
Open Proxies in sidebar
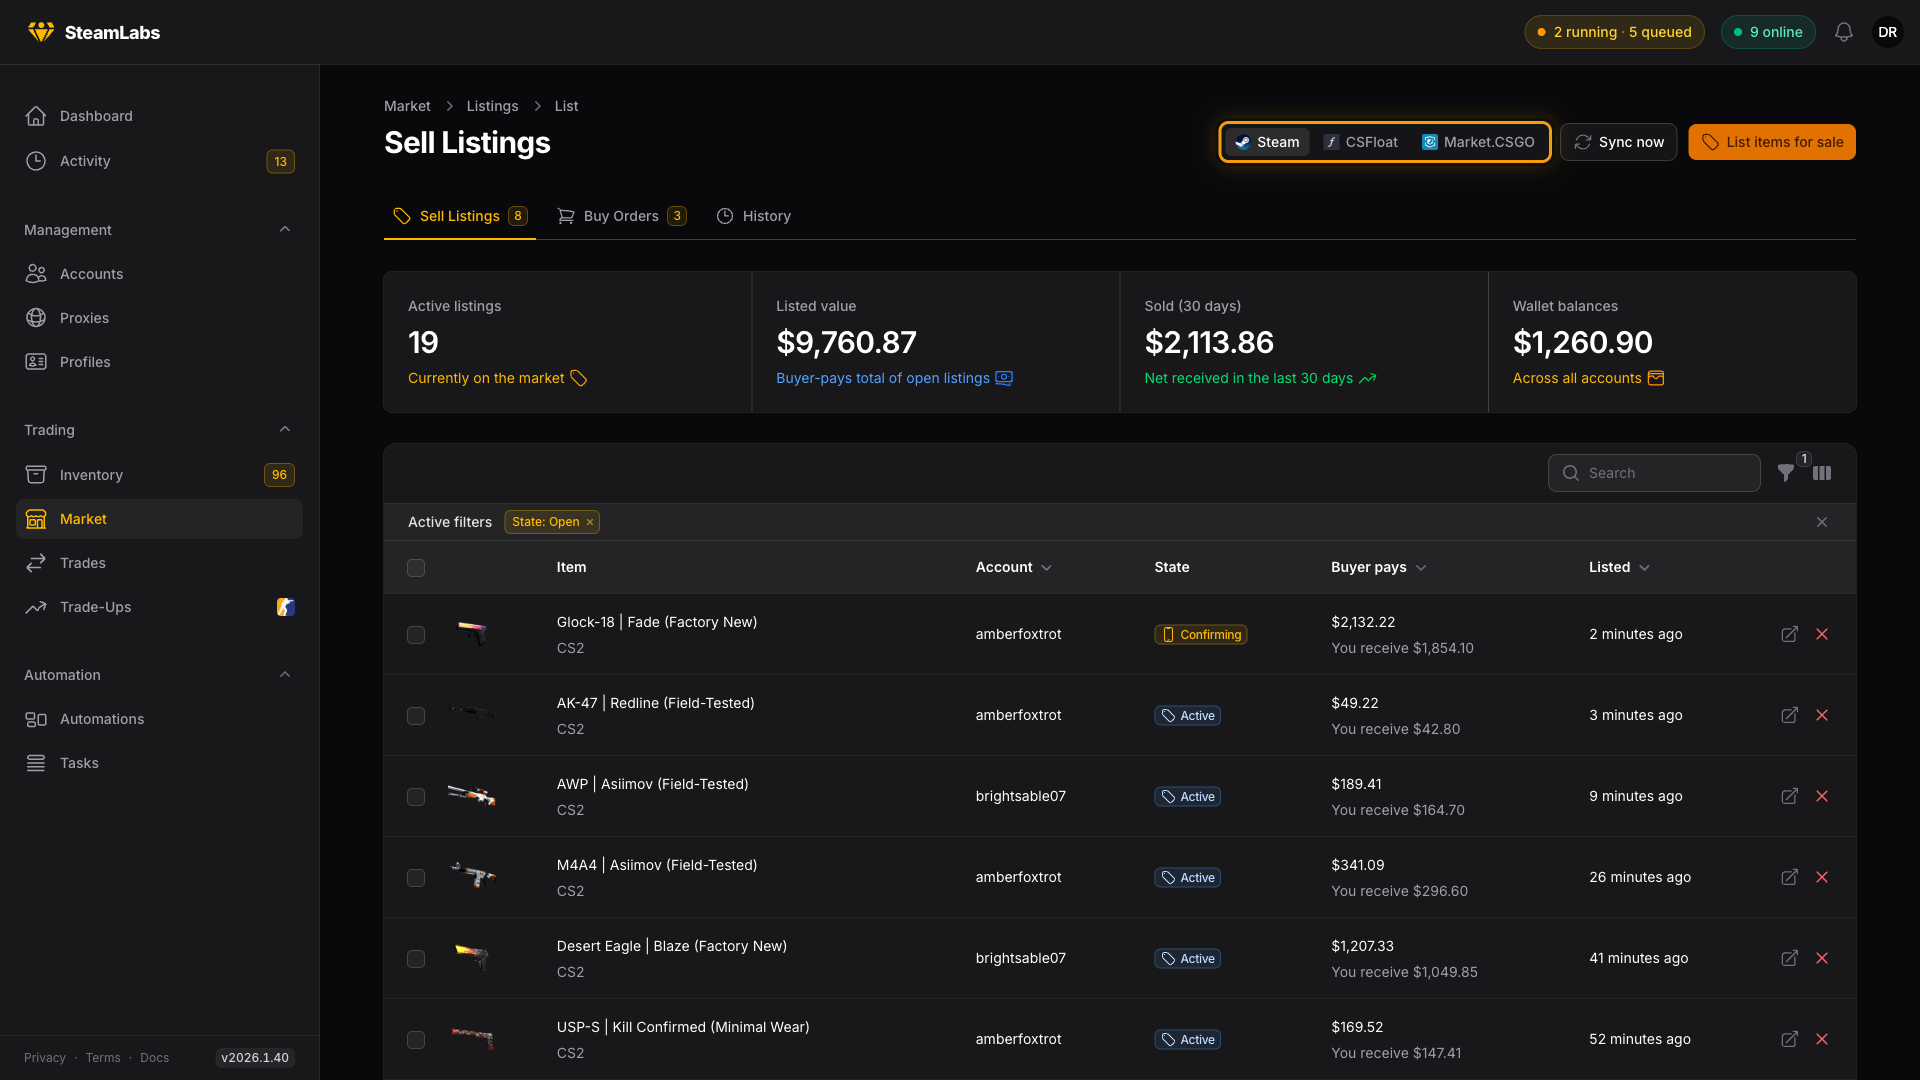(159, 318)
